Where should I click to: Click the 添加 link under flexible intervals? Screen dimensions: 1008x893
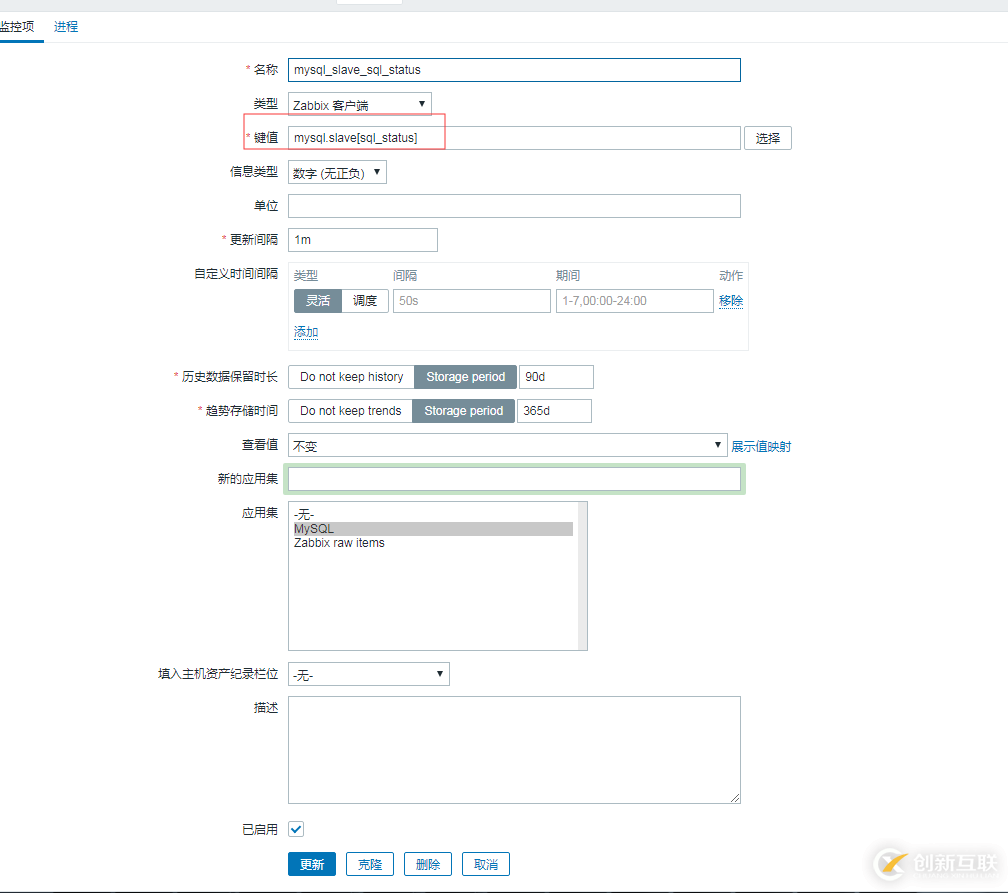305,330
